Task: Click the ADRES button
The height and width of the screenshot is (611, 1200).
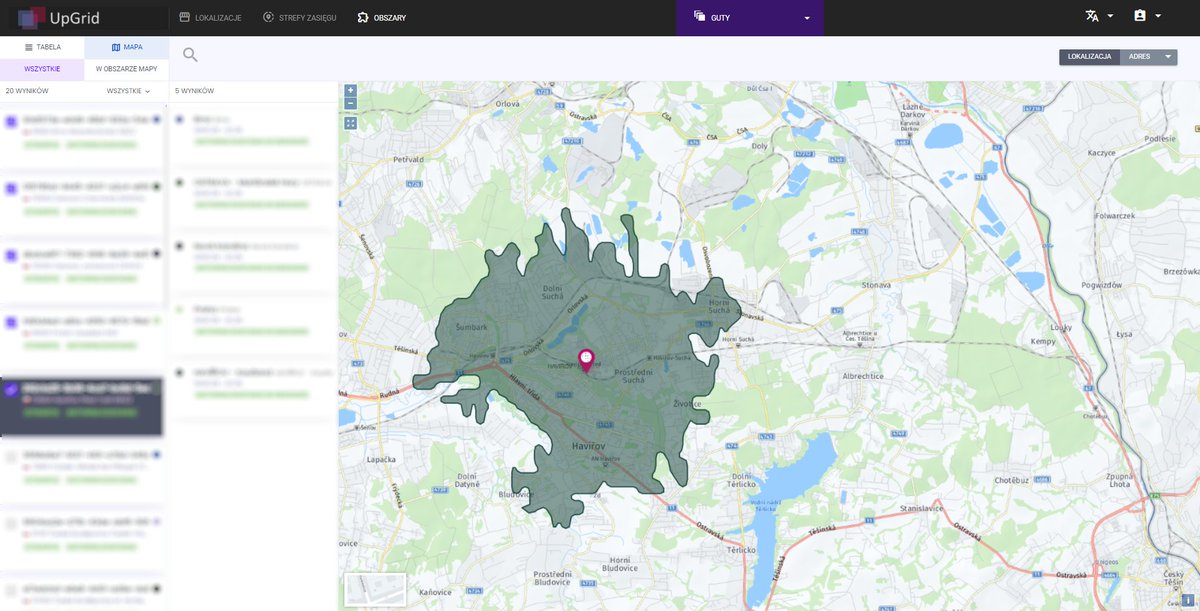Action: (1139, 57)
